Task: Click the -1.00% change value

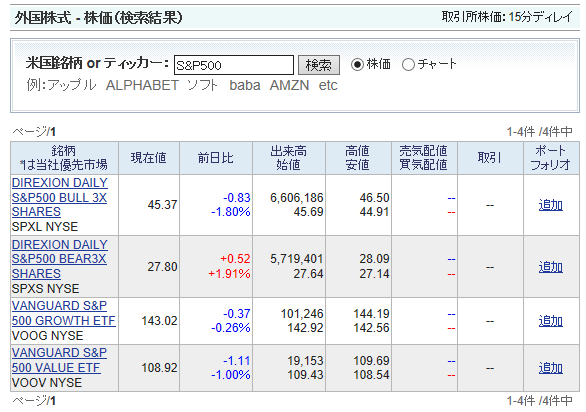Action: click(231, 375)
